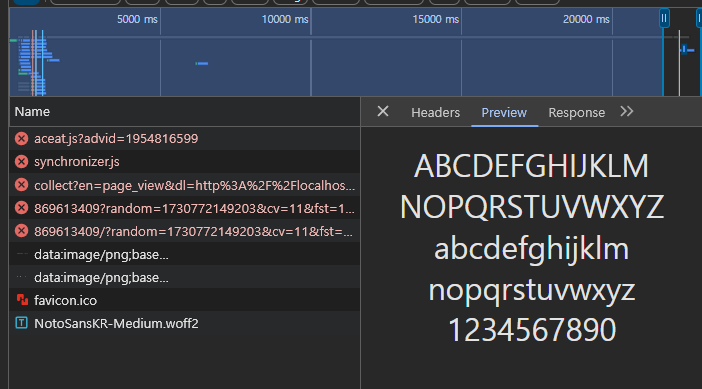Click error icon beside aceat.js
702x389 pixels.
(21, 139)
